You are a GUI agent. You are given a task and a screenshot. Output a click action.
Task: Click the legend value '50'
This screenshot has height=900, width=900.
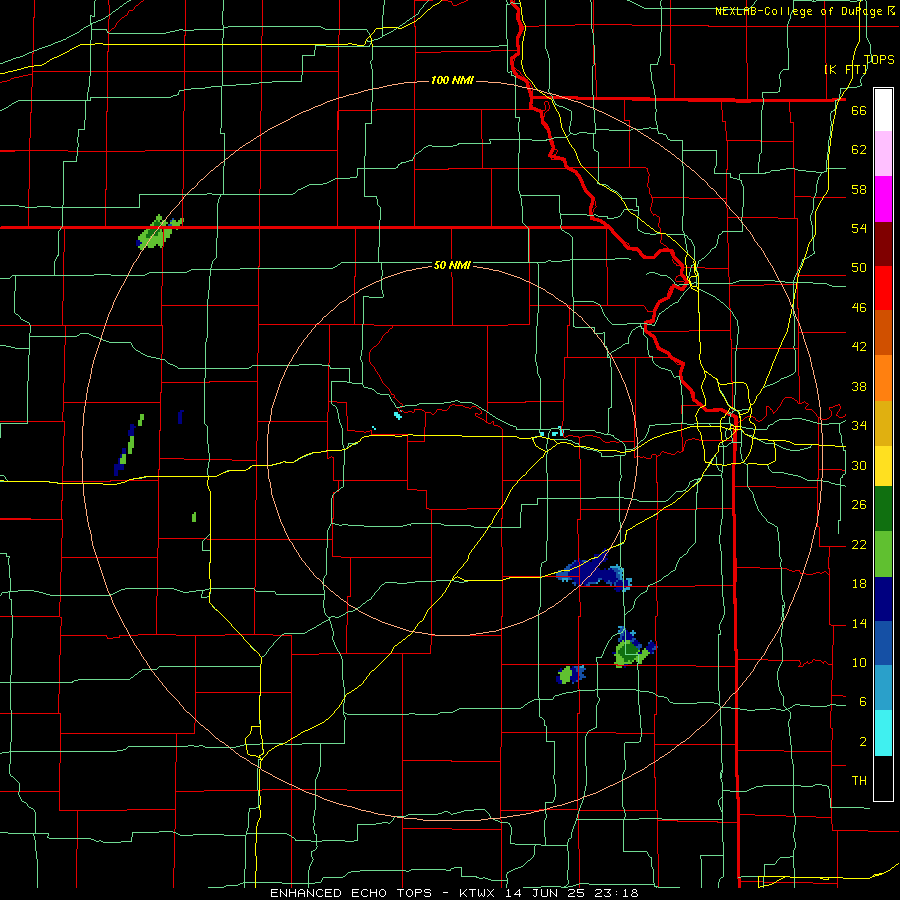[859, 268]
